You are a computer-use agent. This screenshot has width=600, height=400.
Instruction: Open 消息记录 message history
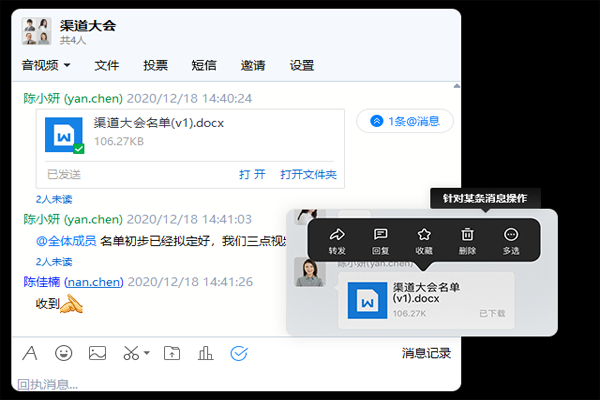point(426,353)
